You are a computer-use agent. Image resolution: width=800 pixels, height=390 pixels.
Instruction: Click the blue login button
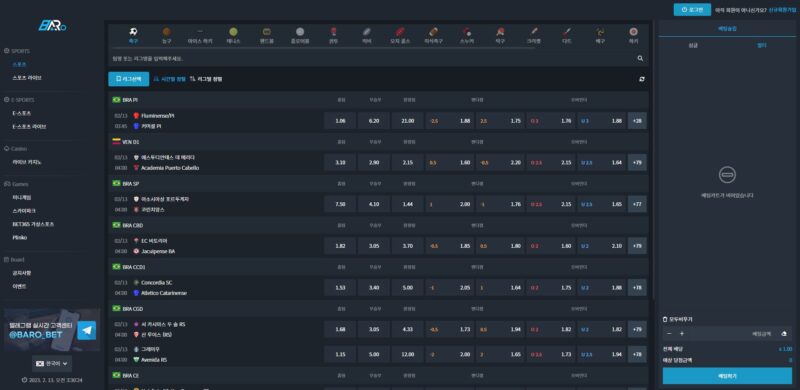point(692,10)
